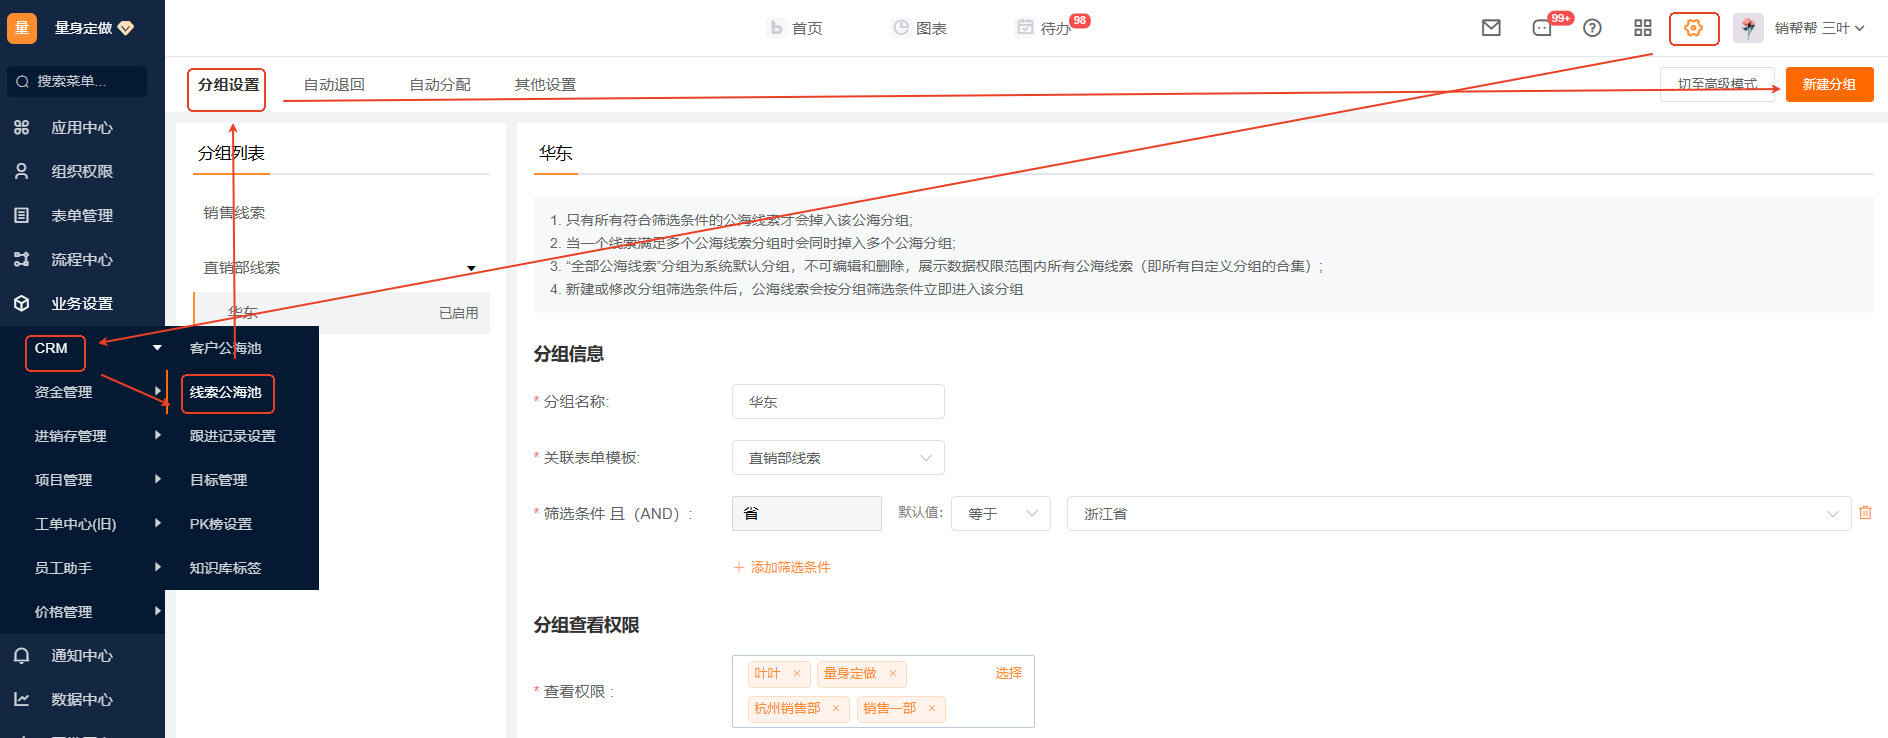Remove the 星身定做 permission tag
This screenshot has width=1888, height=738.
(x=893, y=674)
